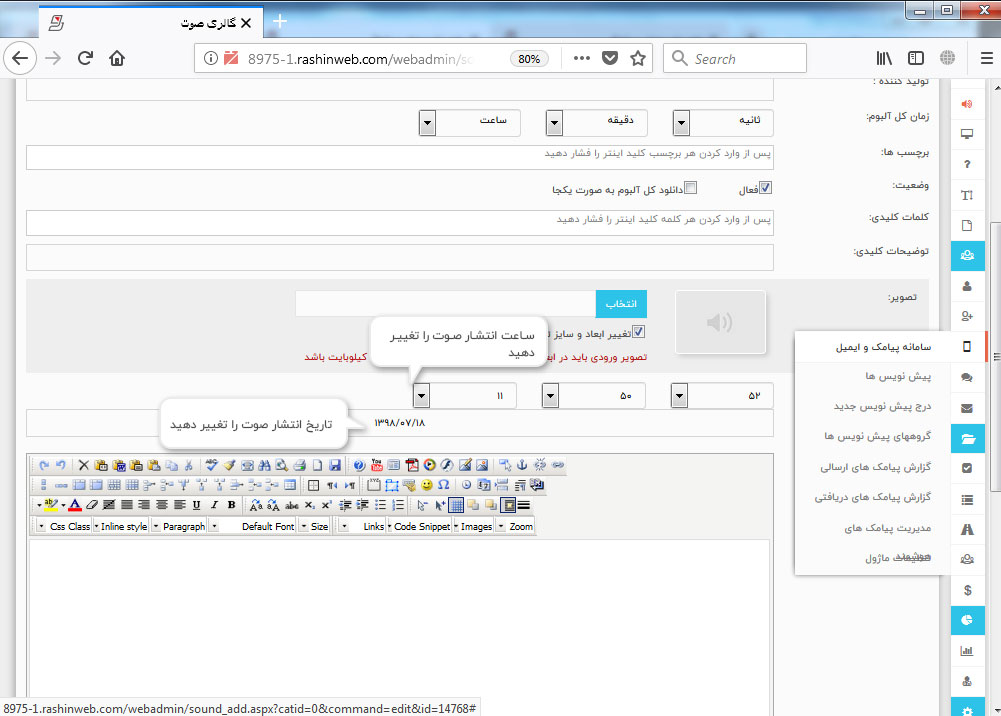Select the سامانه پیامک و ایمیل menu header
The image size is (1001, 716).
pos(883,347)
